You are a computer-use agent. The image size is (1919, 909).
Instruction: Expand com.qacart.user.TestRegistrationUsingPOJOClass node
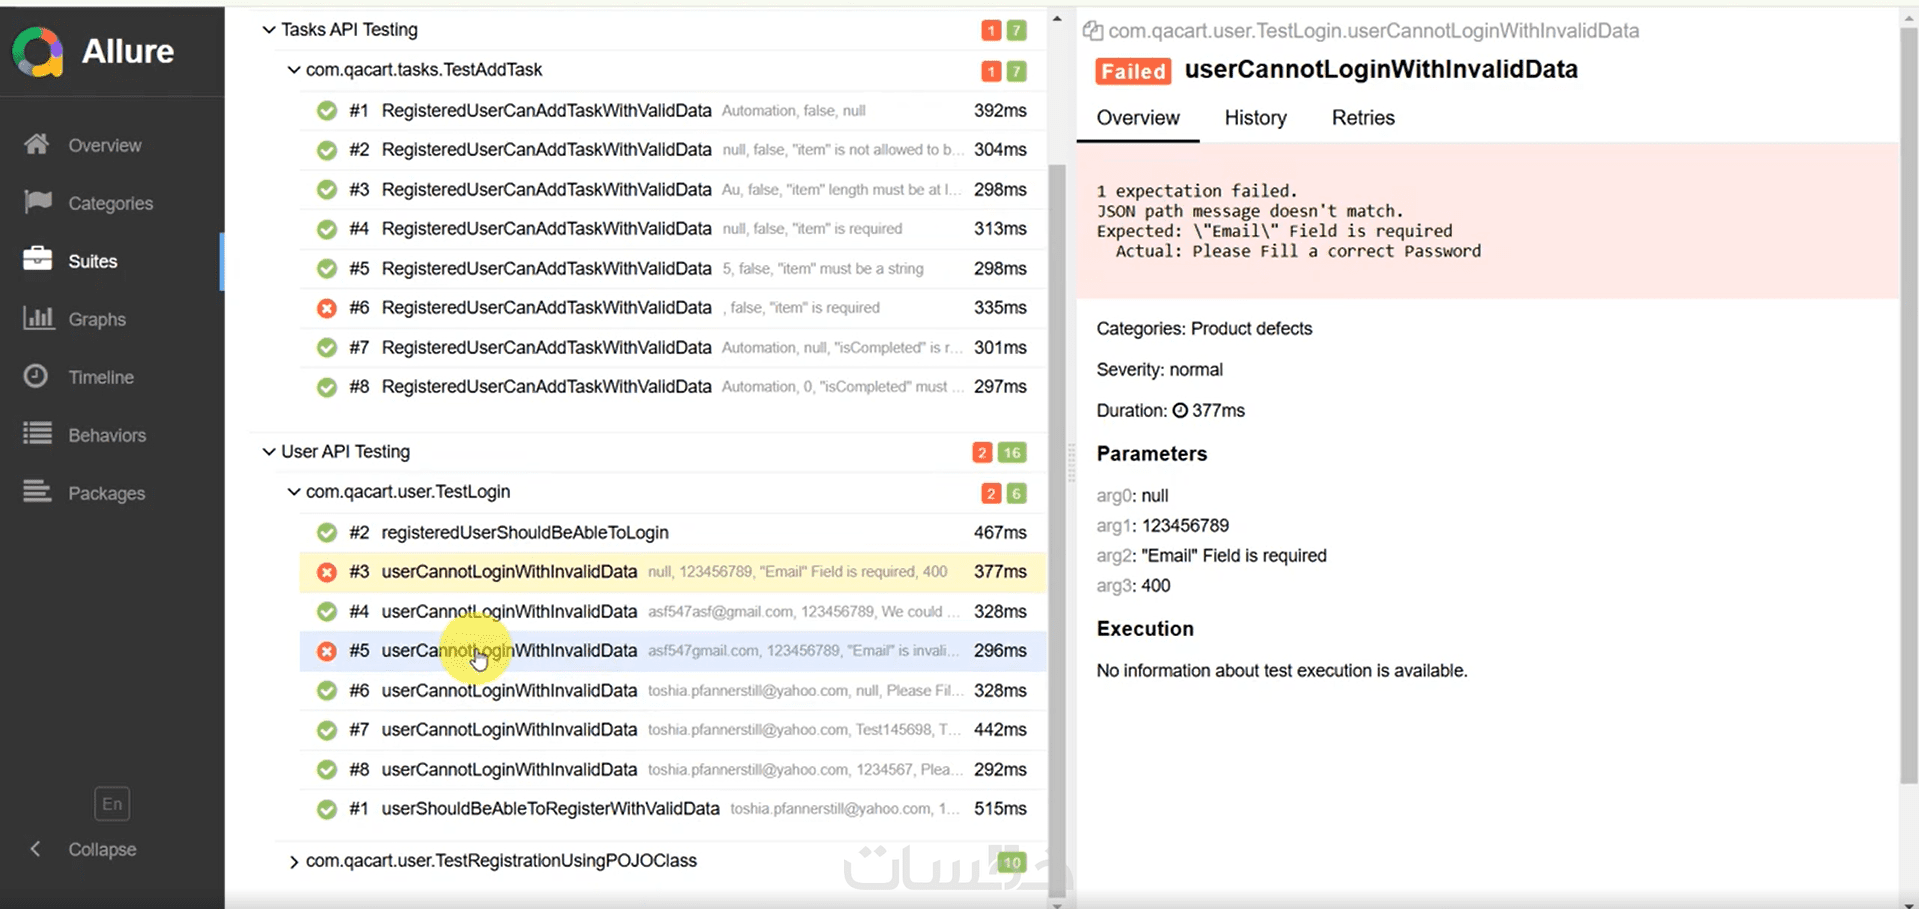click(293, 862)
